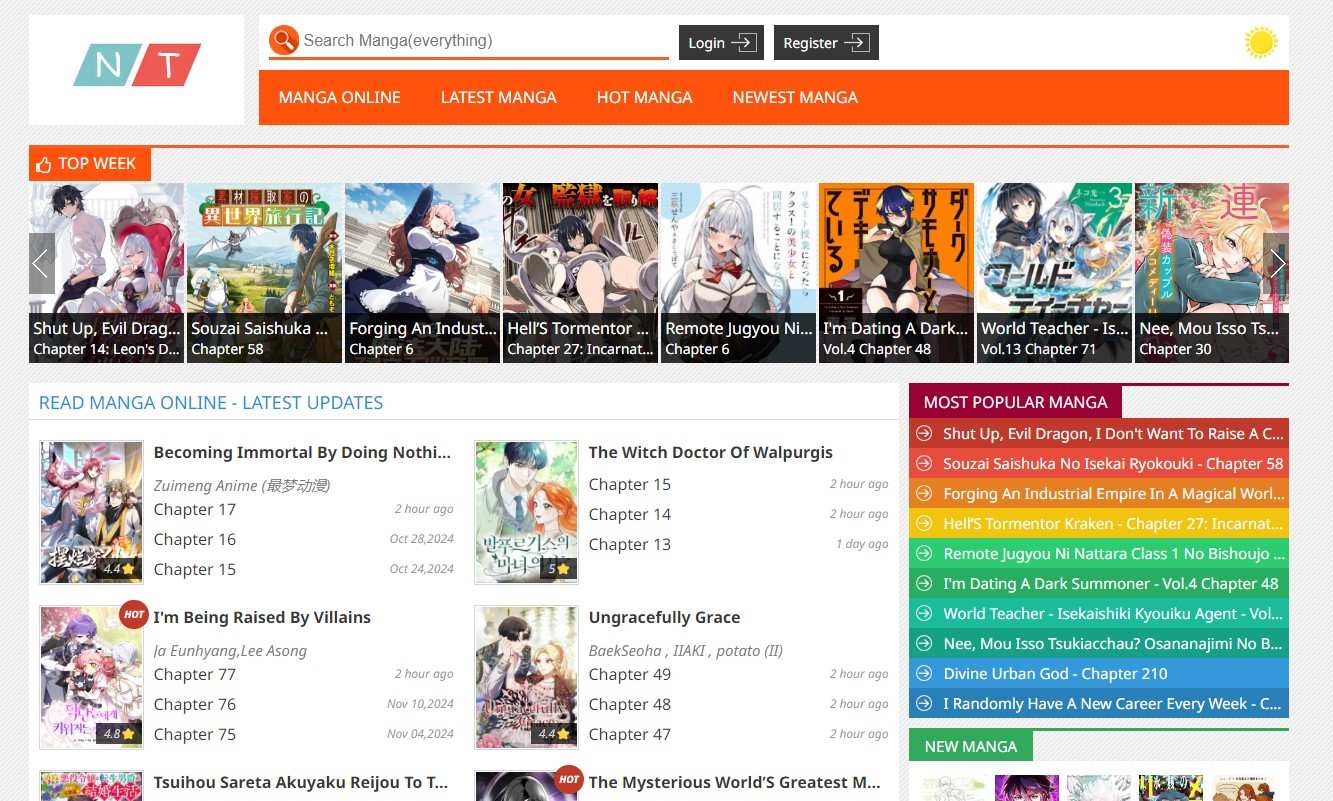Open the MANGA ONLINE menu

(x=340, y=97)
